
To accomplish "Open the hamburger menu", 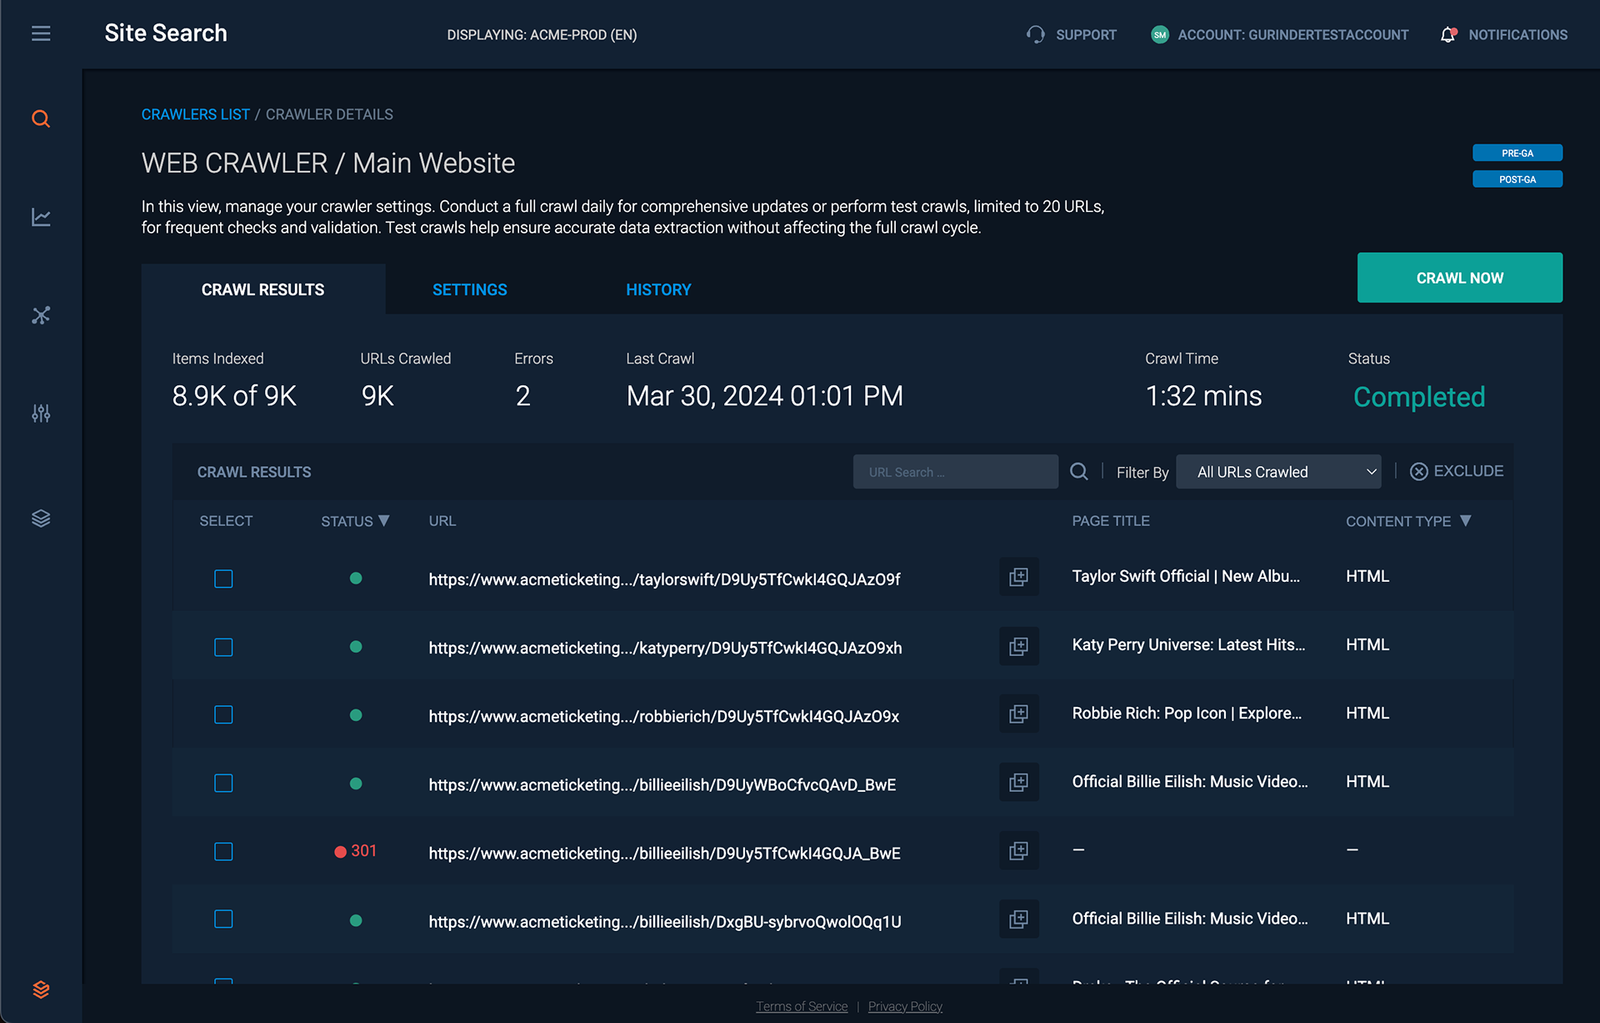I will point(41,34).
